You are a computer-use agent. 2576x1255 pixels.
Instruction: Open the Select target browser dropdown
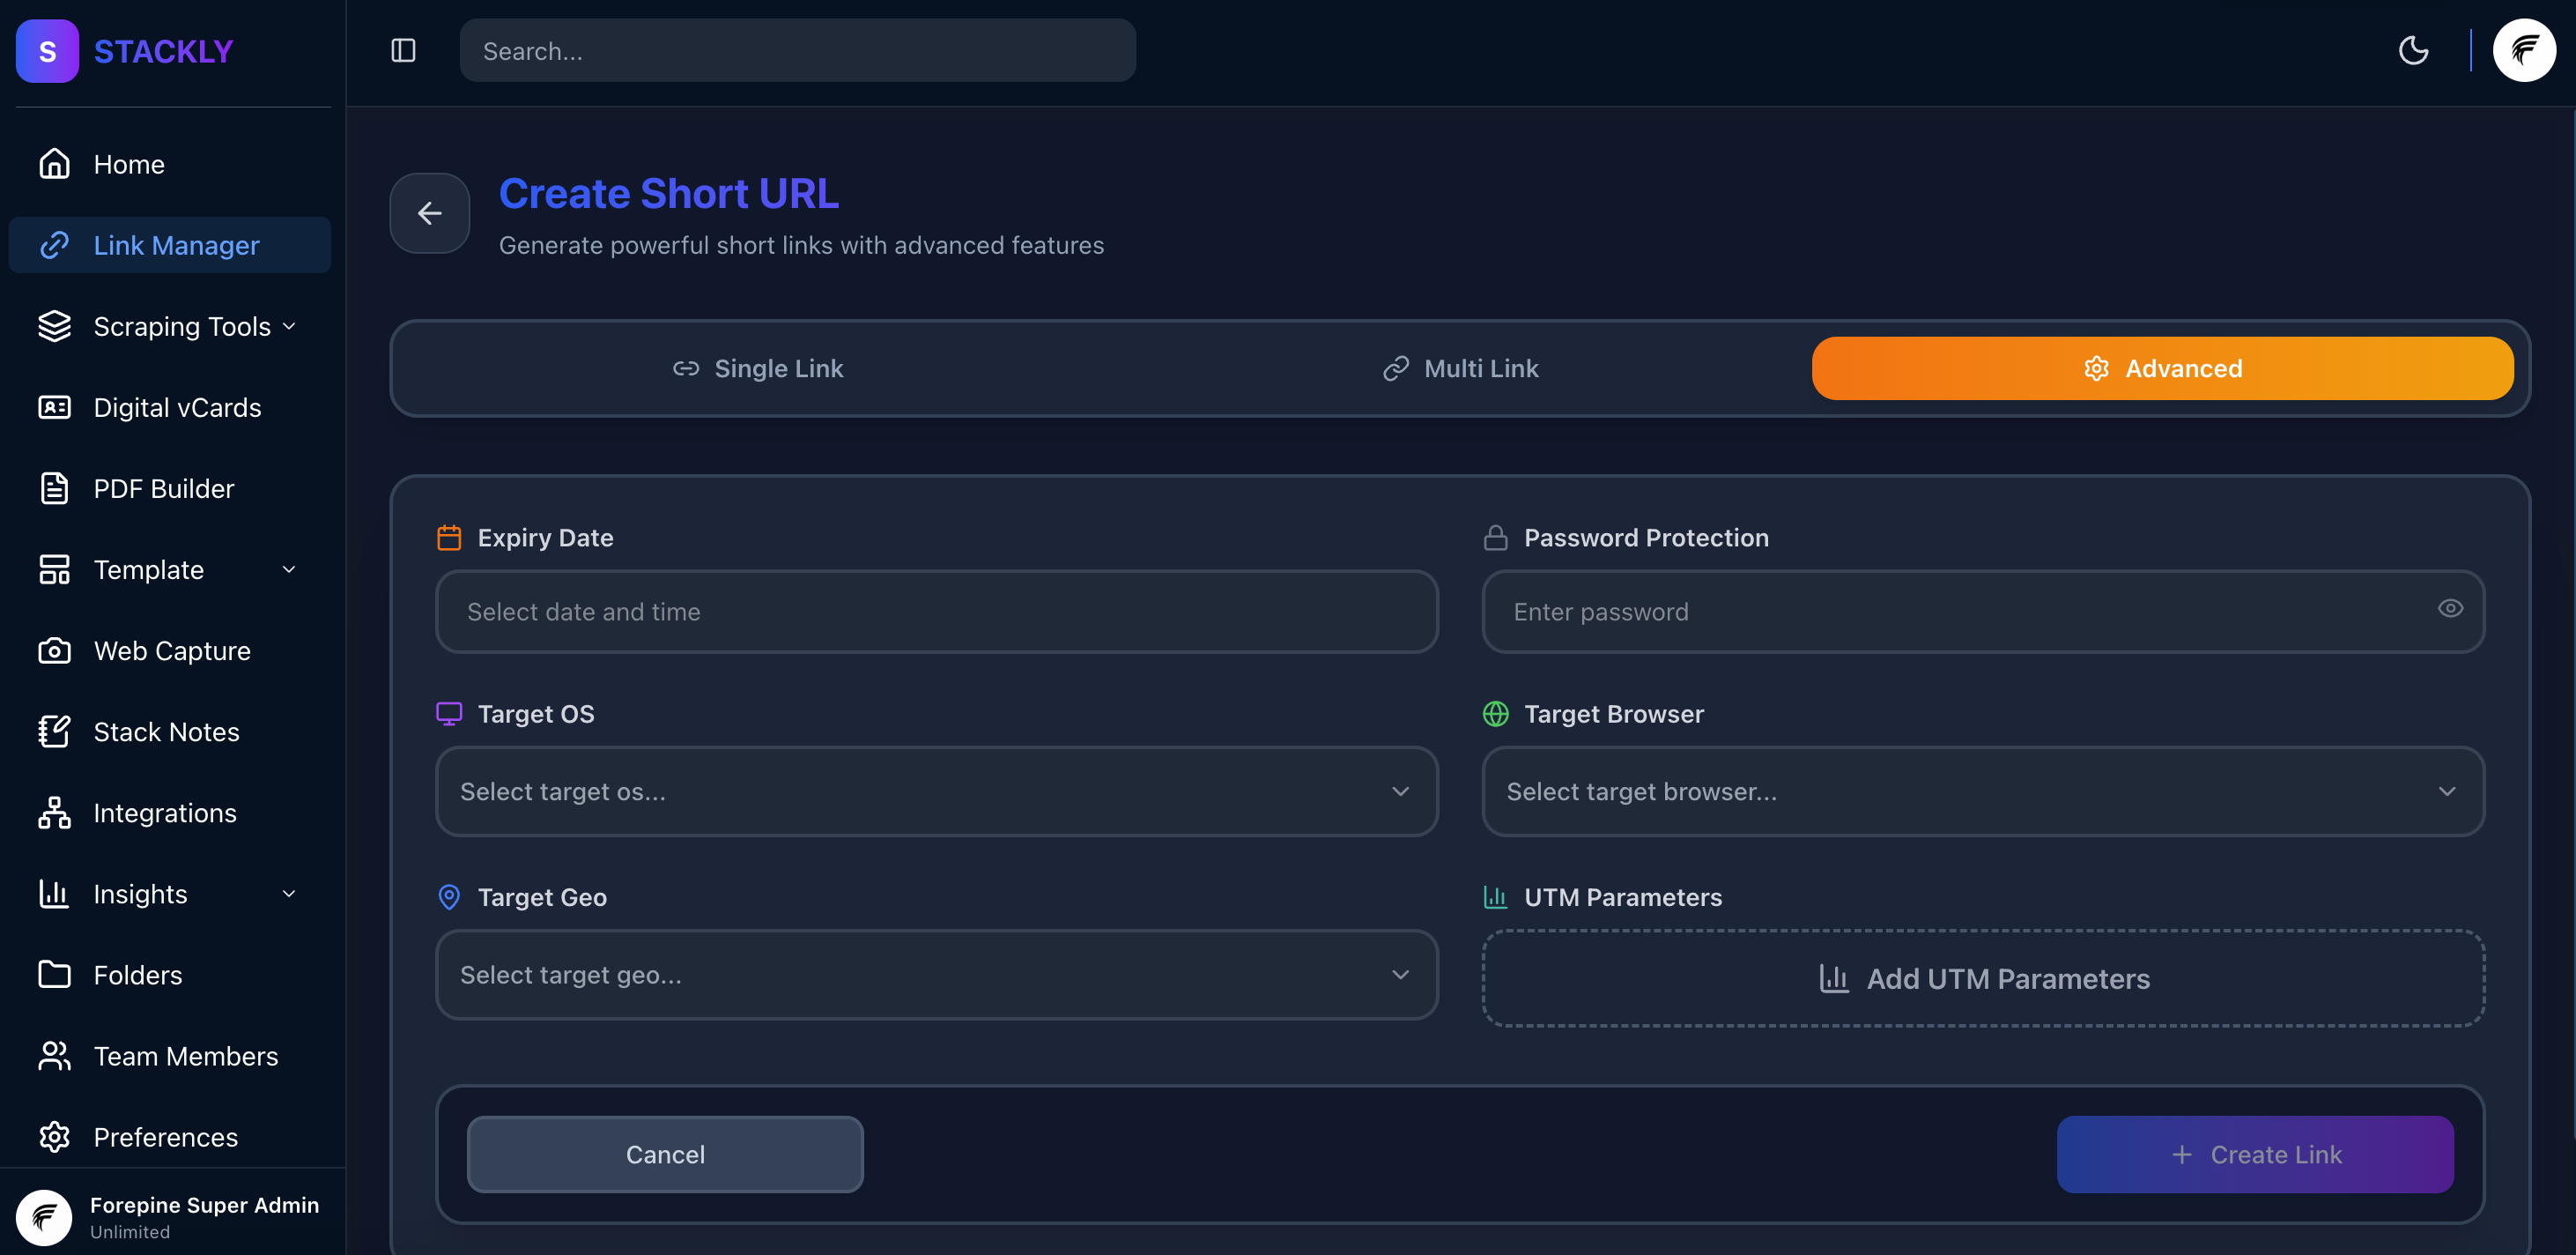click(1983, 791)
